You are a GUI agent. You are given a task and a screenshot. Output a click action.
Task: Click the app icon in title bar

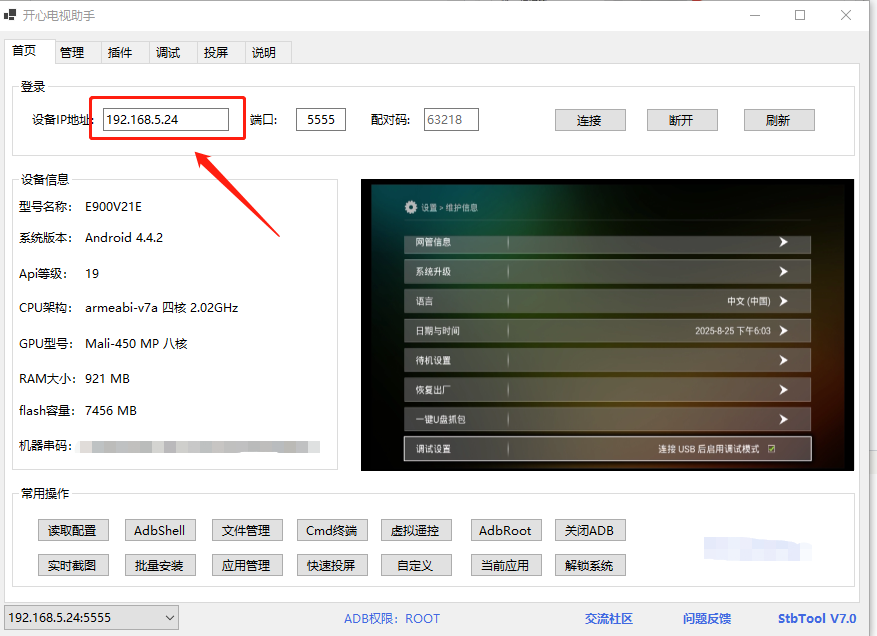pos(10,15)
